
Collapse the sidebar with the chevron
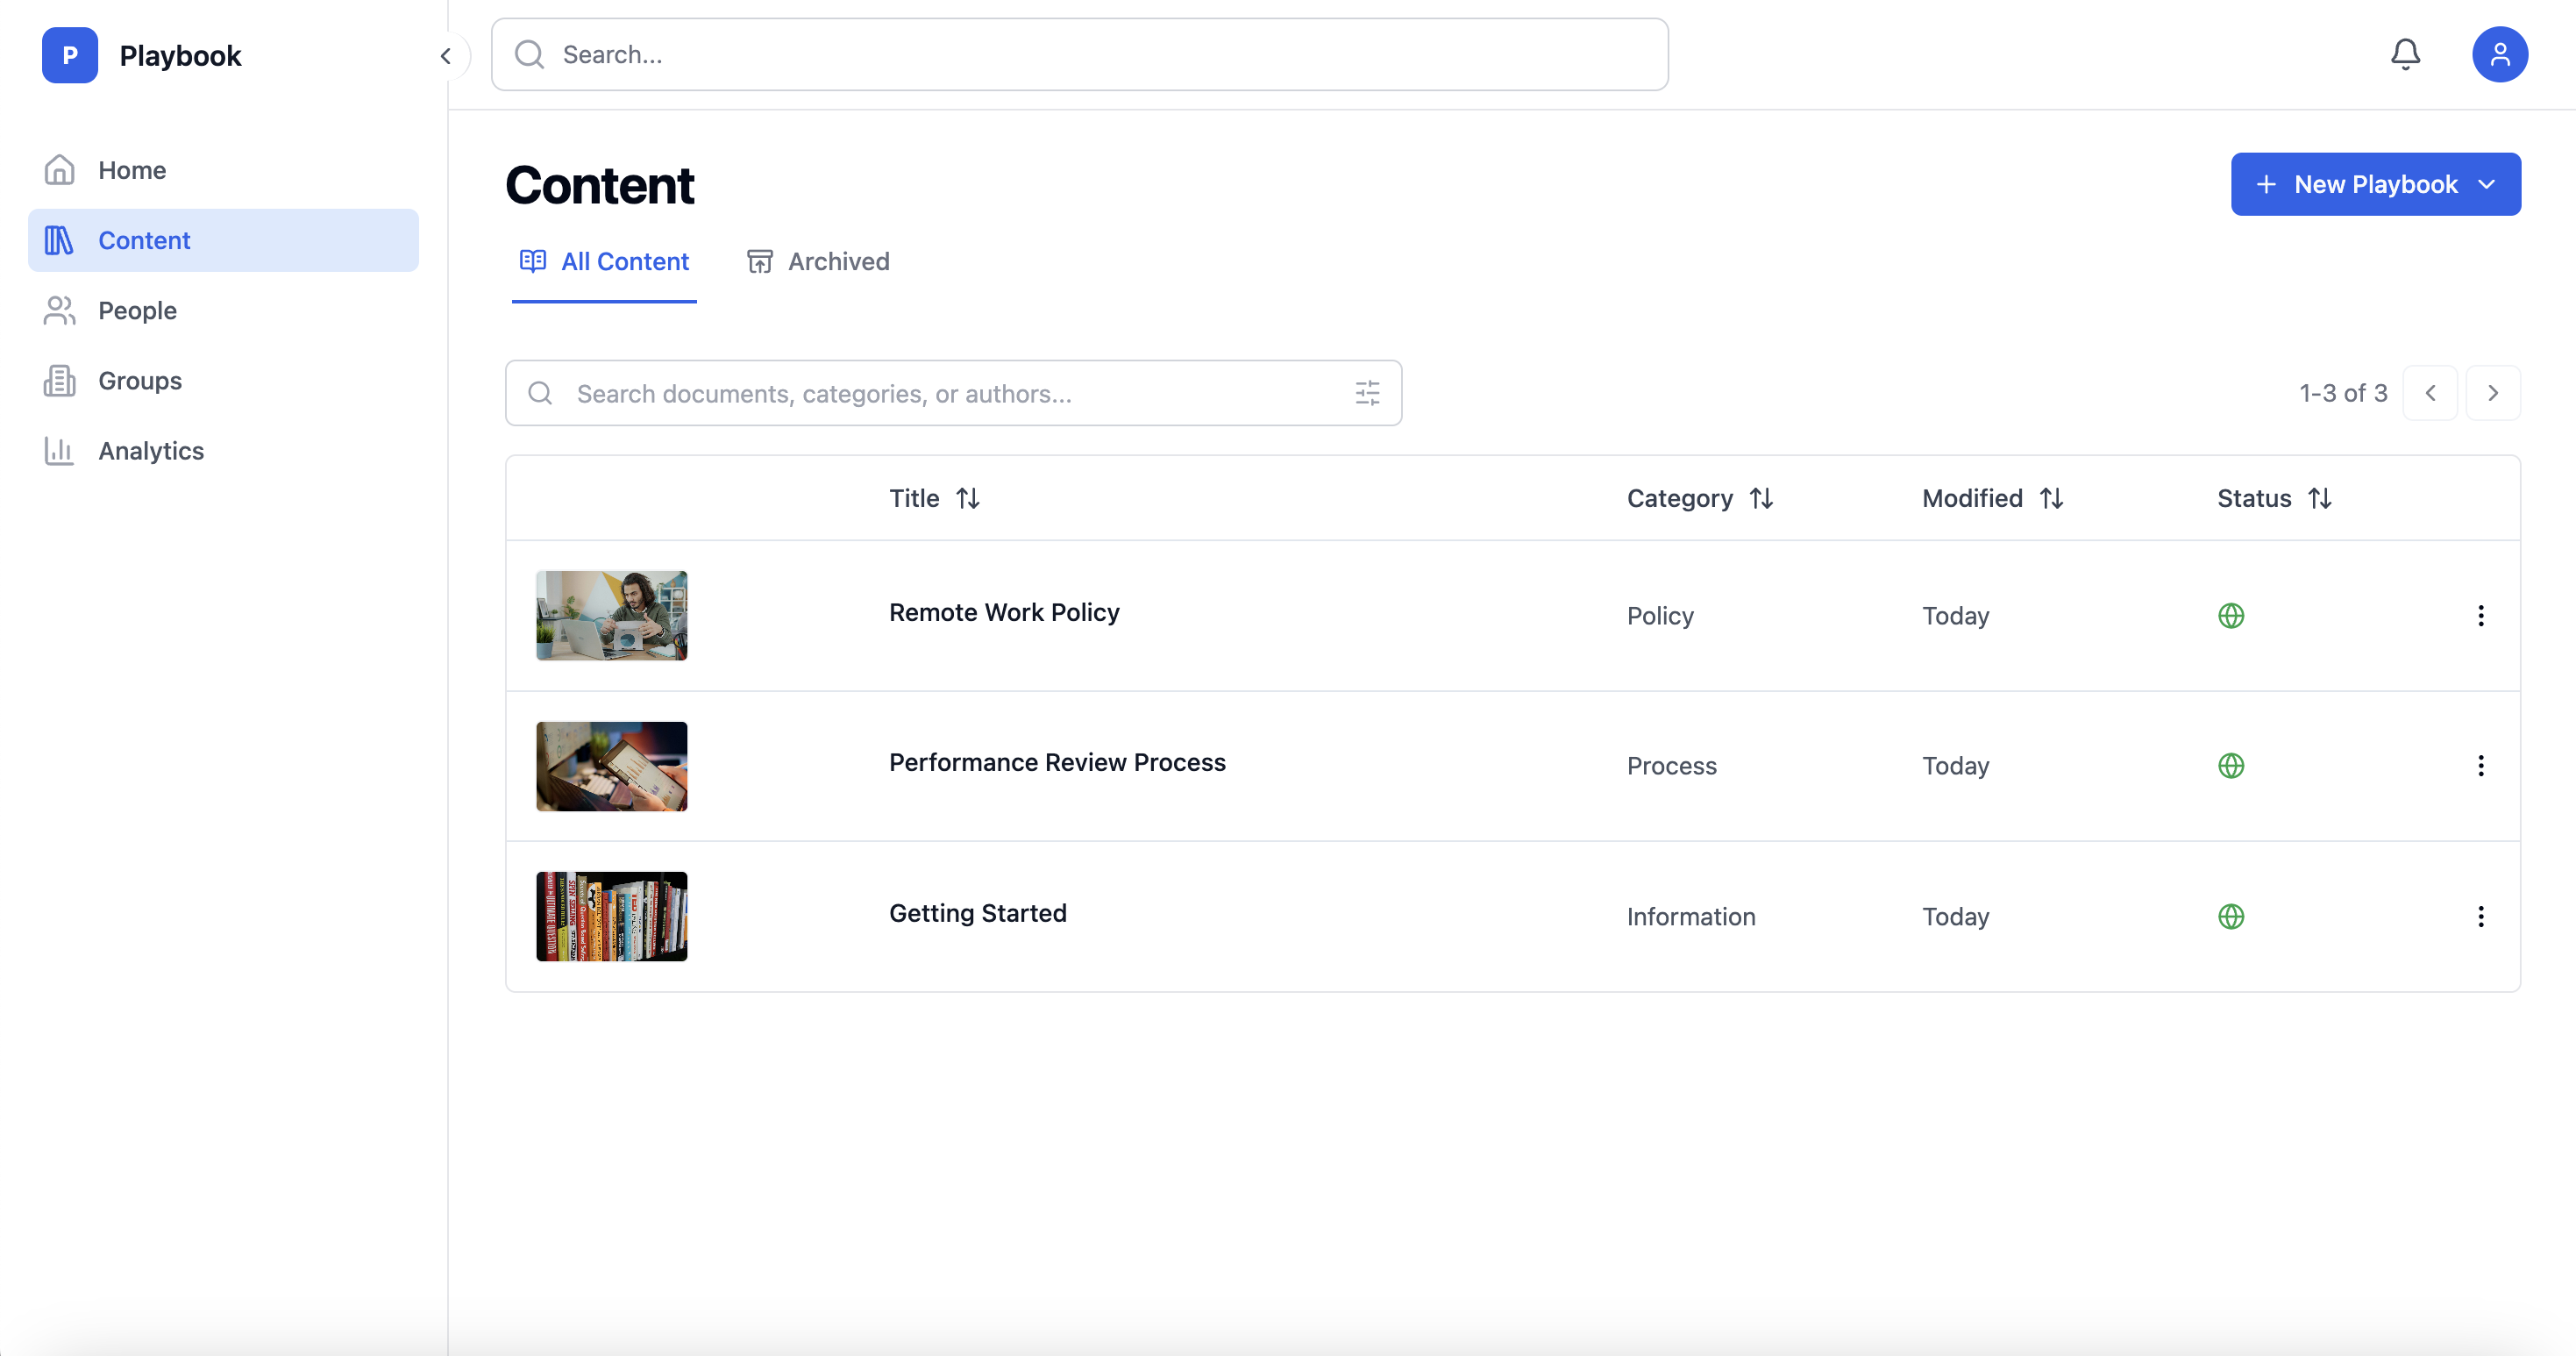(x=445, y=56)
